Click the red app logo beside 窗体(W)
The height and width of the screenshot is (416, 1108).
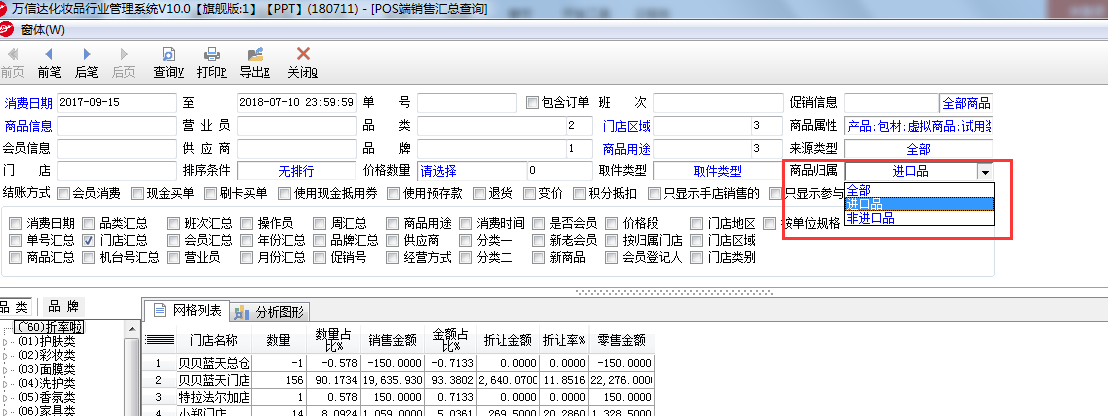click(7, 29)
